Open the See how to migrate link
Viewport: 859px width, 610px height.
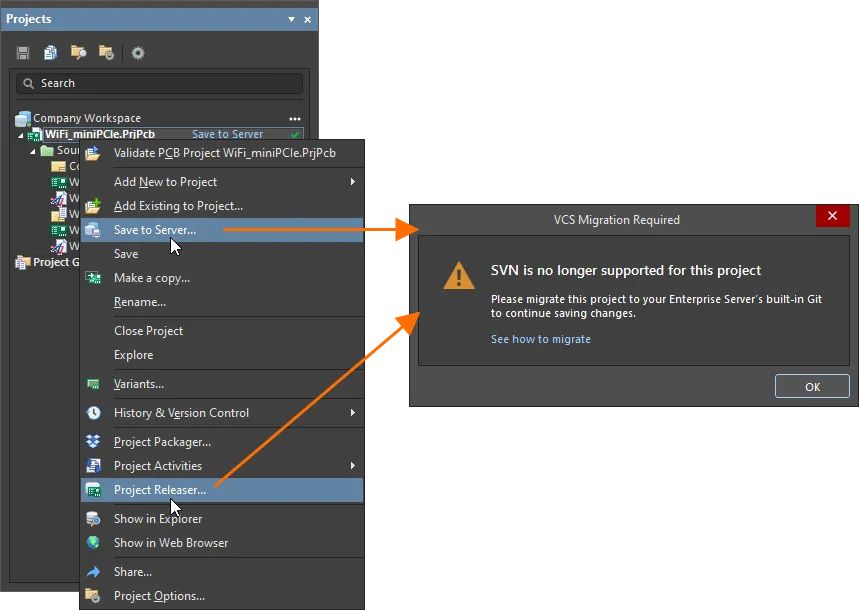(x=540, y=339)
